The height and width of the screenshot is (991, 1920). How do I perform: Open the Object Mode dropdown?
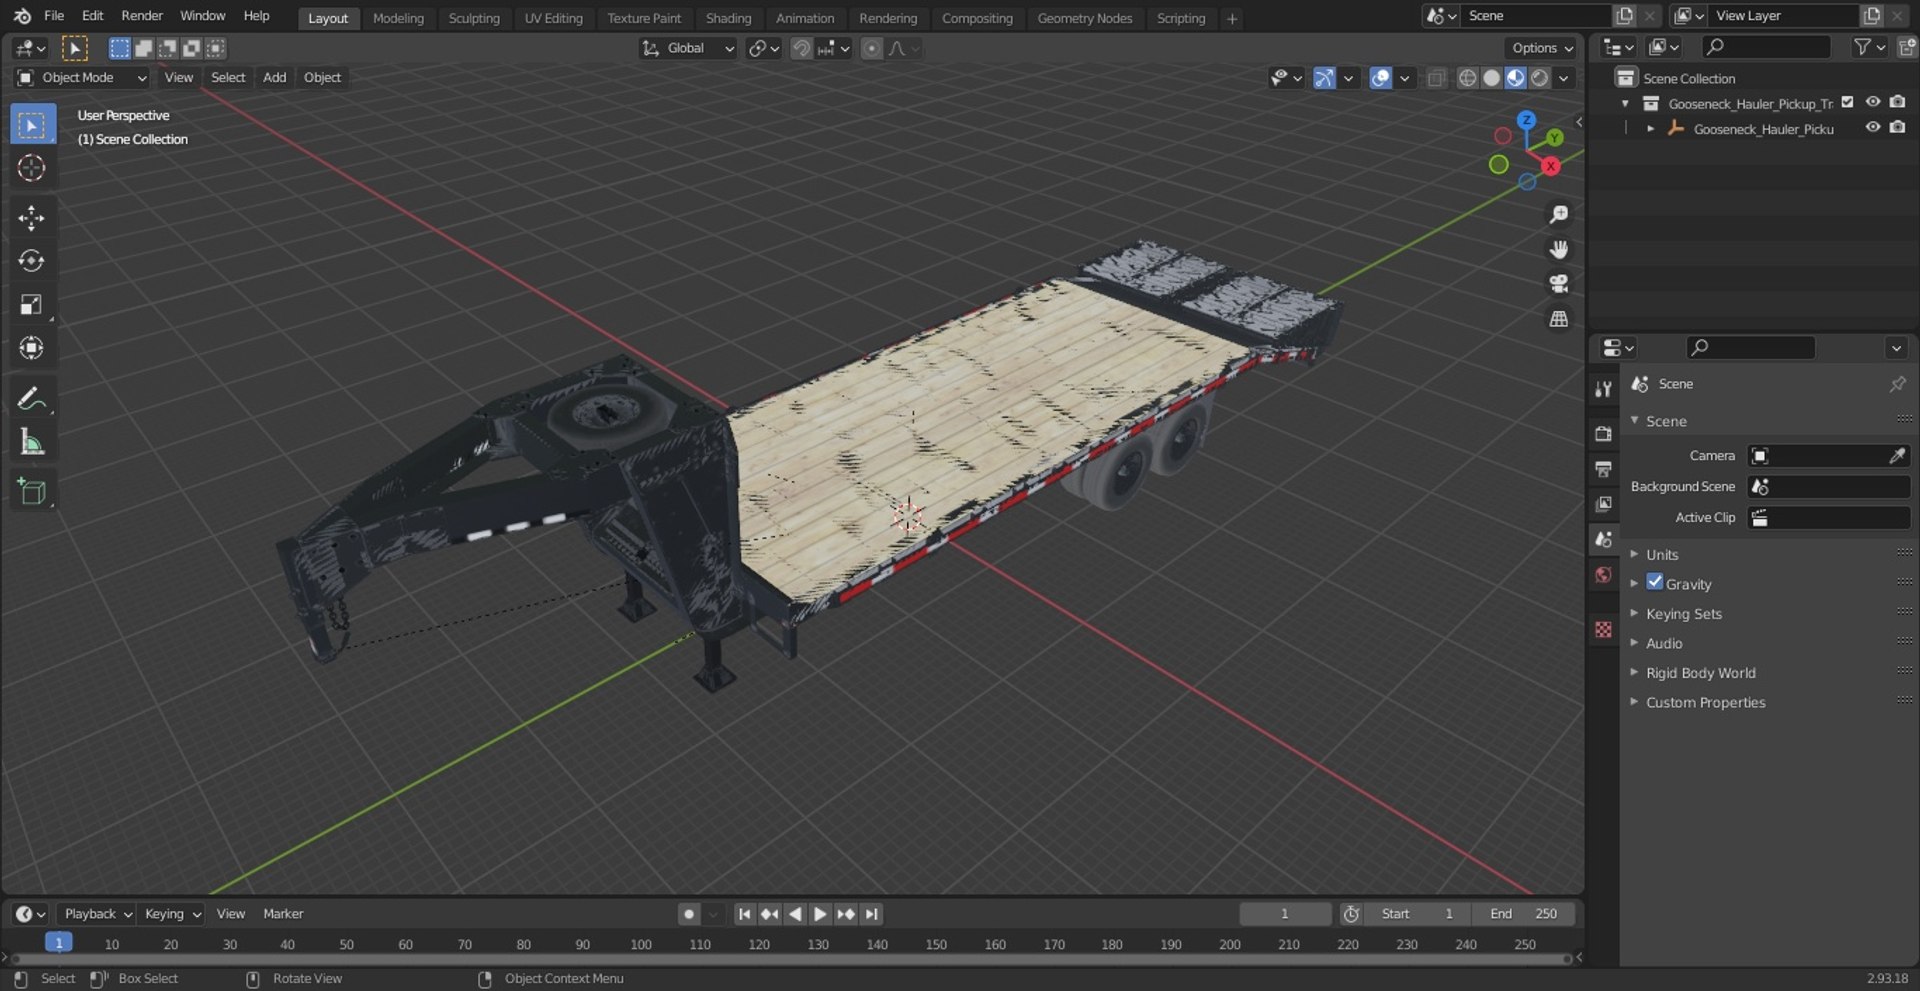pos(82,78)
